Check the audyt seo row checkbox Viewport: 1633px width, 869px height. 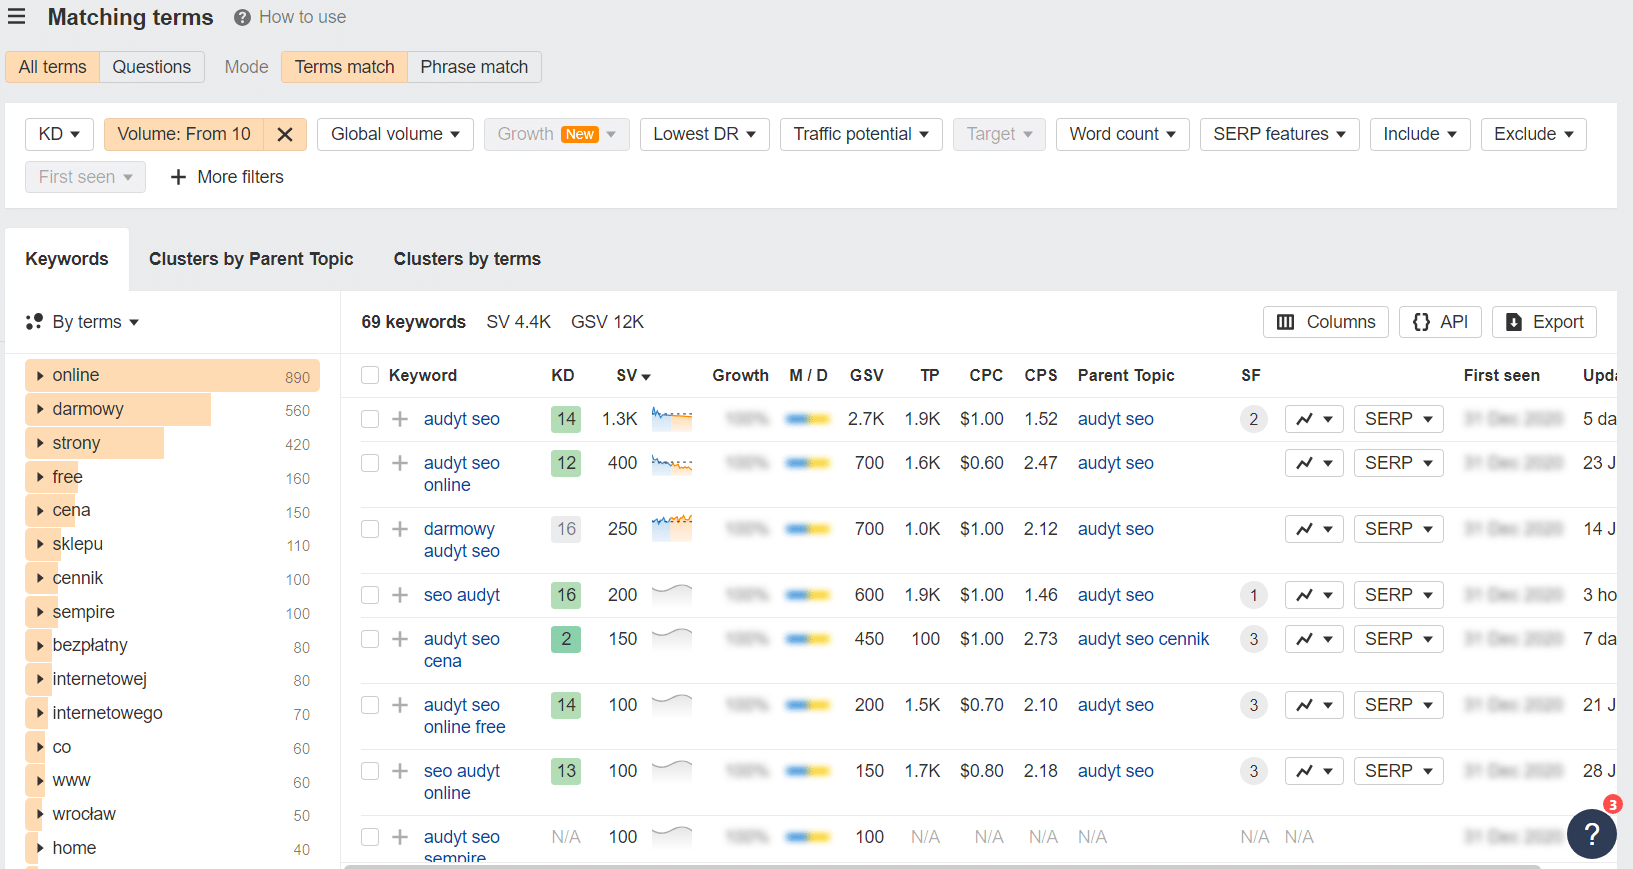tap(370, 419)
